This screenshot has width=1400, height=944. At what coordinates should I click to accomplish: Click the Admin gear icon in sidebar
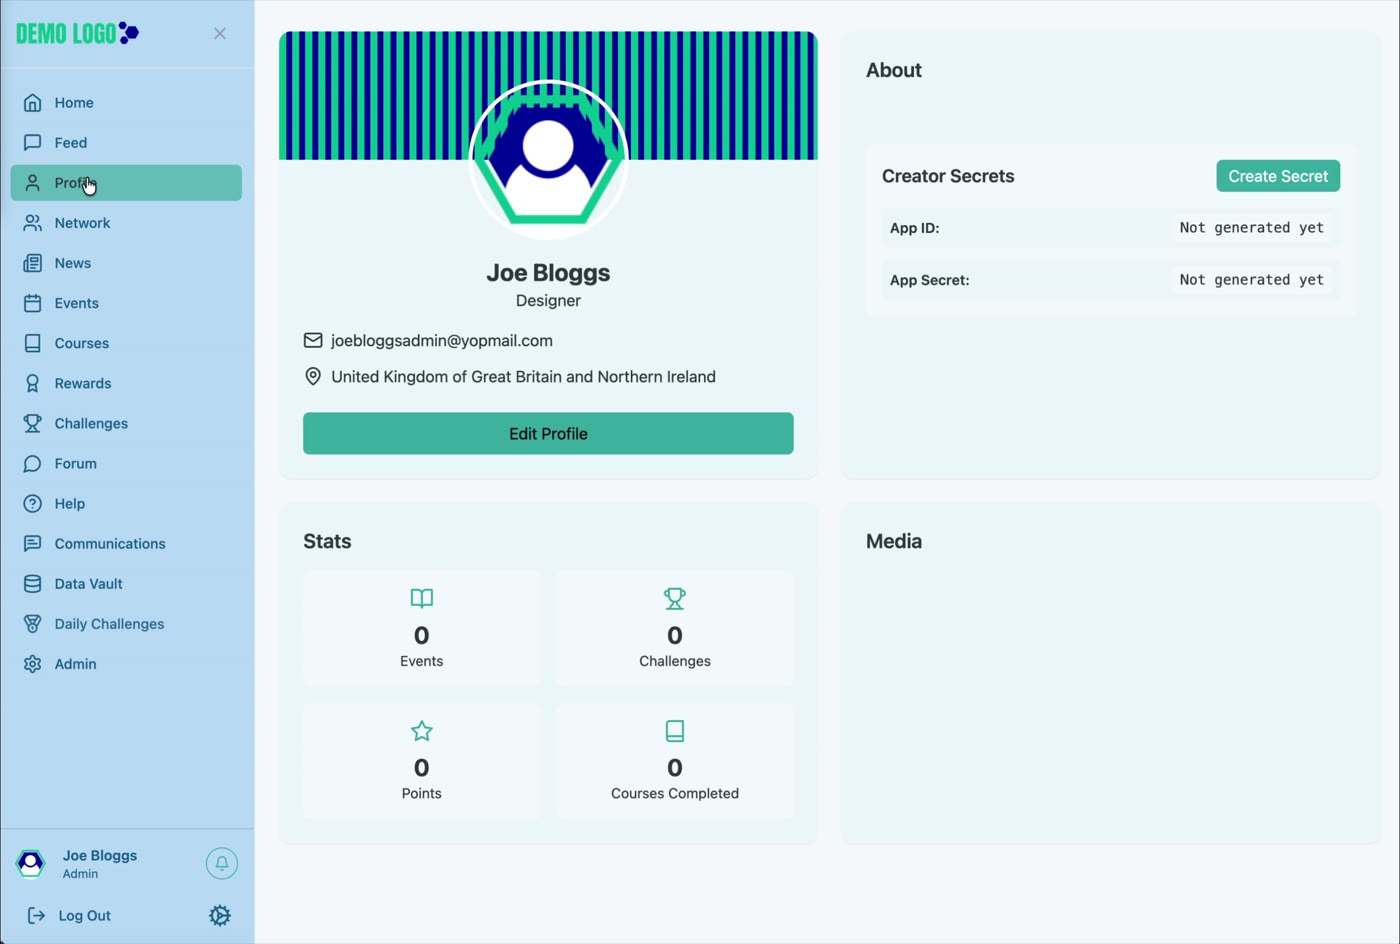pos(33,664)
